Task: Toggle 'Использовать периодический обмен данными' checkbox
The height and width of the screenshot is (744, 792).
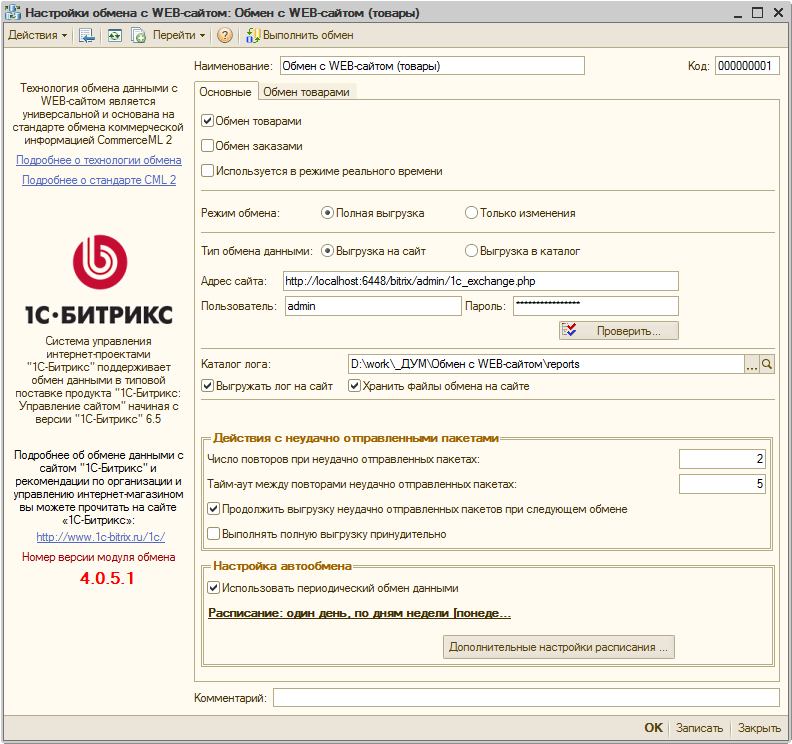Action: (x=213, y=588)
